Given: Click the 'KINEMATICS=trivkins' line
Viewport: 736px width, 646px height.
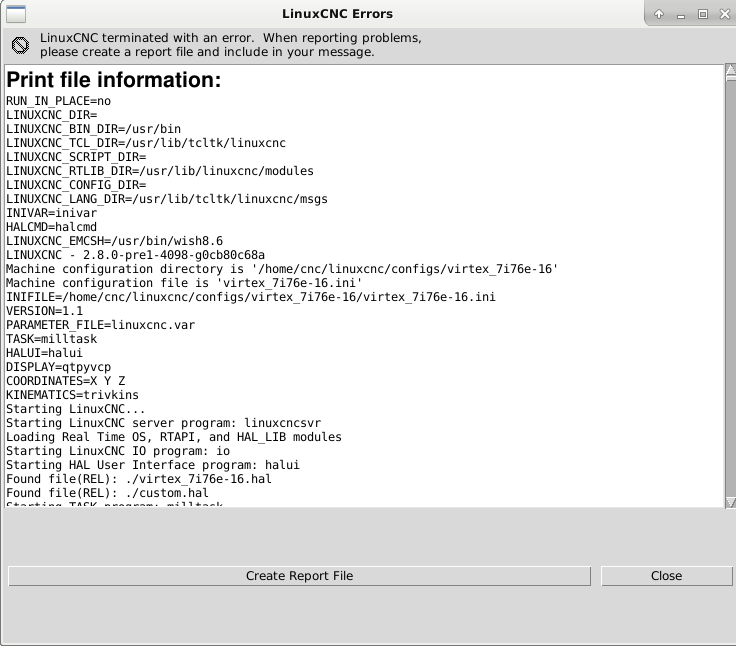Looking at the screenshot, I should tap(72, 395).
